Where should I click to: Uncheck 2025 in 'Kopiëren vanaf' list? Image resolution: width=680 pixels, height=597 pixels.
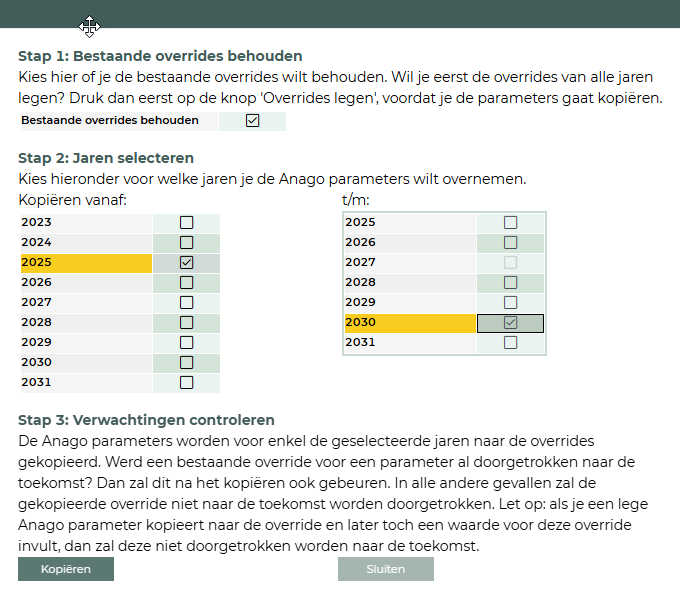pyautogui.click(x=186, y=262)
